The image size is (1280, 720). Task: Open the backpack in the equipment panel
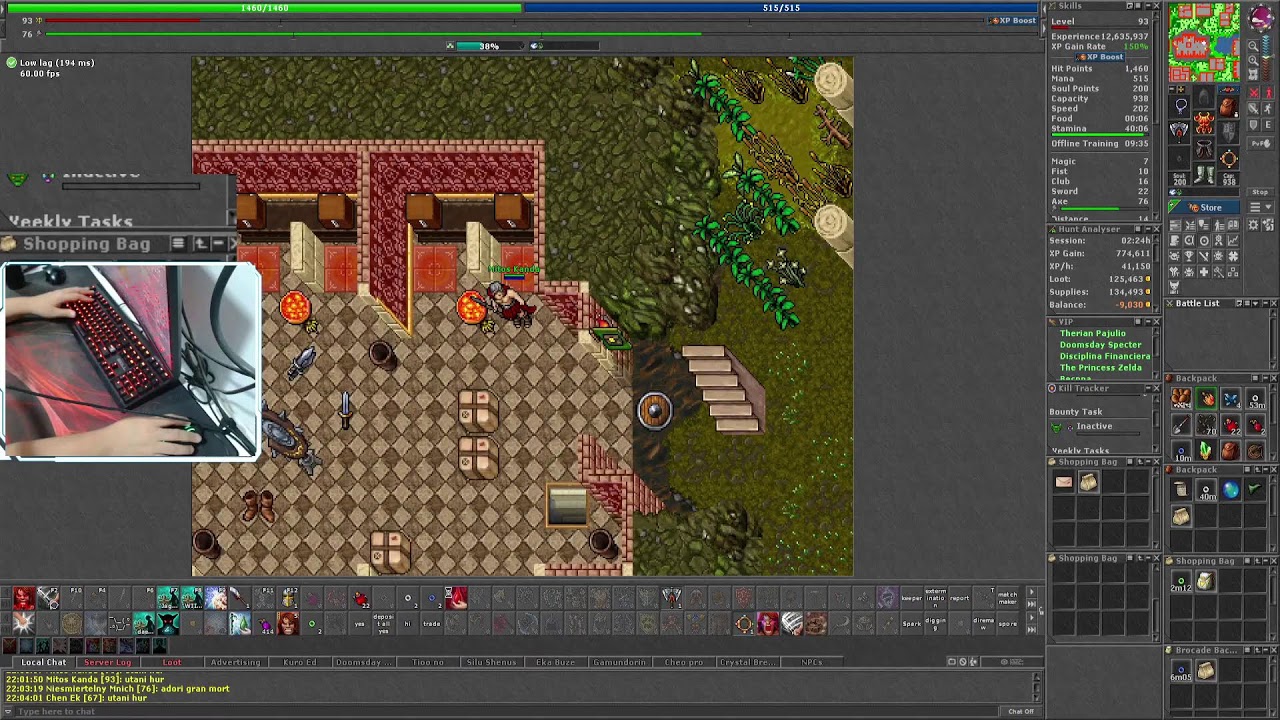coord(1228,106)
